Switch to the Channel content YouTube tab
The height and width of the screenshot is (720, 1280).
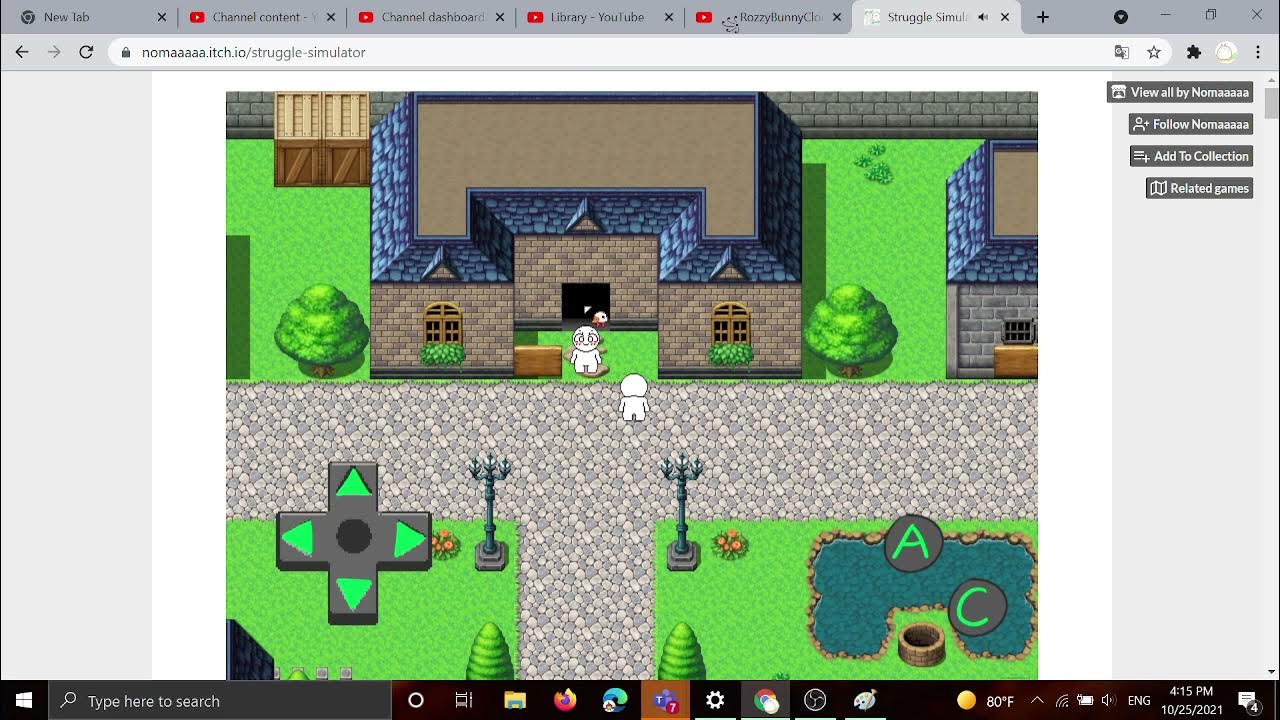tap(262, 17)
